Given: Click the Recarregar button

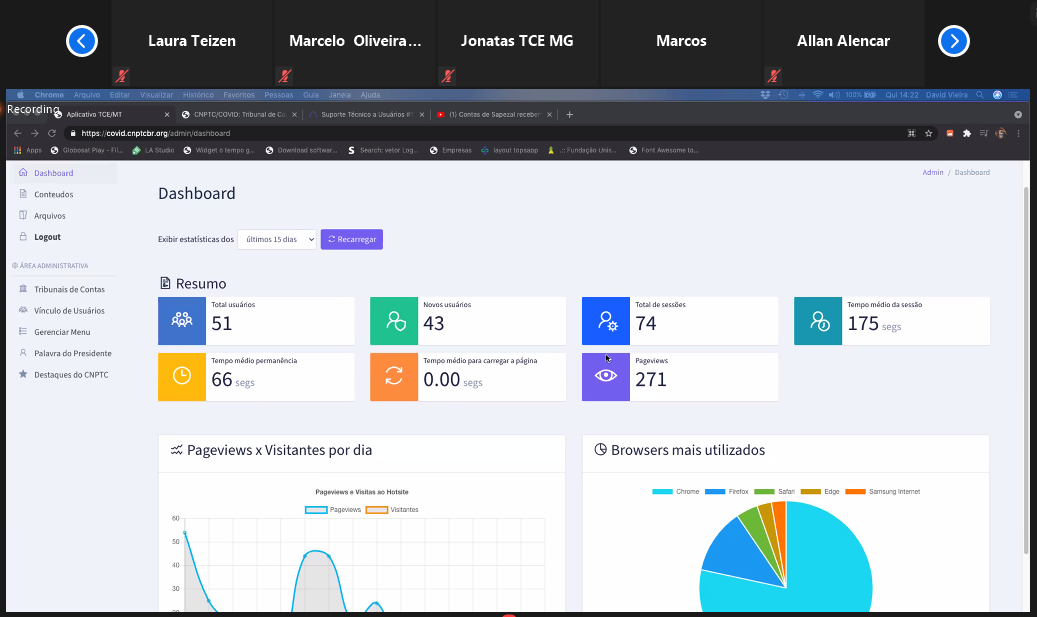Looking at the screenshot, I should (x=352, y=239).
